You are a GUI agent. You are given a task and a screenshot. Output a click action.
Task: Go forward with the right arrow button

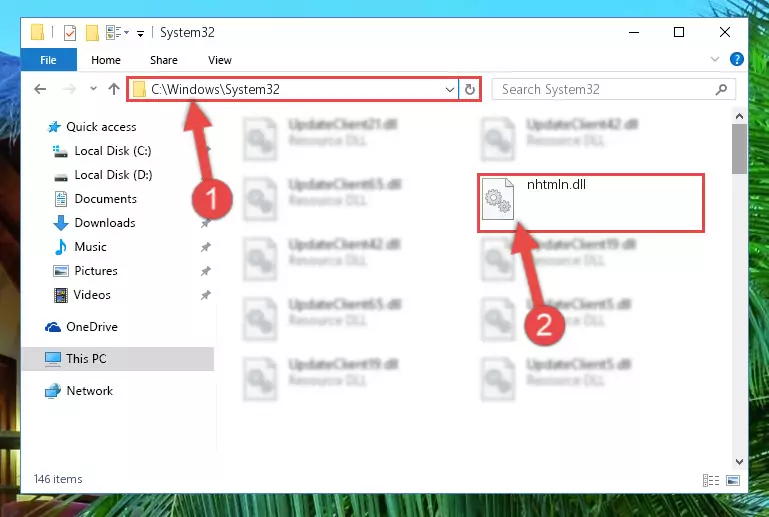[x=69, y=89]
